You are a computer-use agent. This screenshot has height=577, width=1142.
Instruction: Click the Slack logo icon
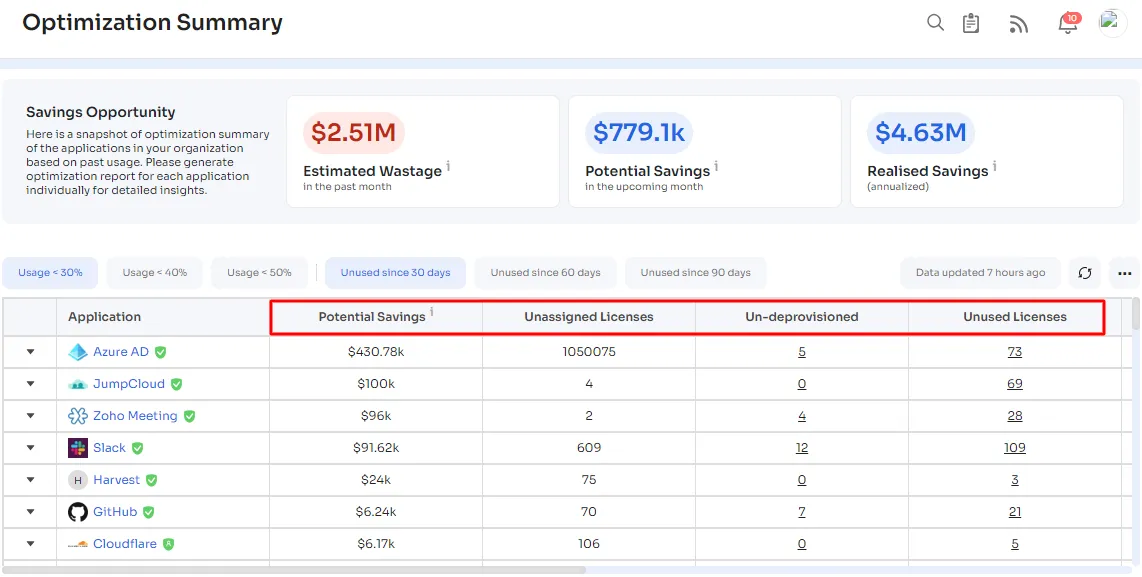[78, 448]
